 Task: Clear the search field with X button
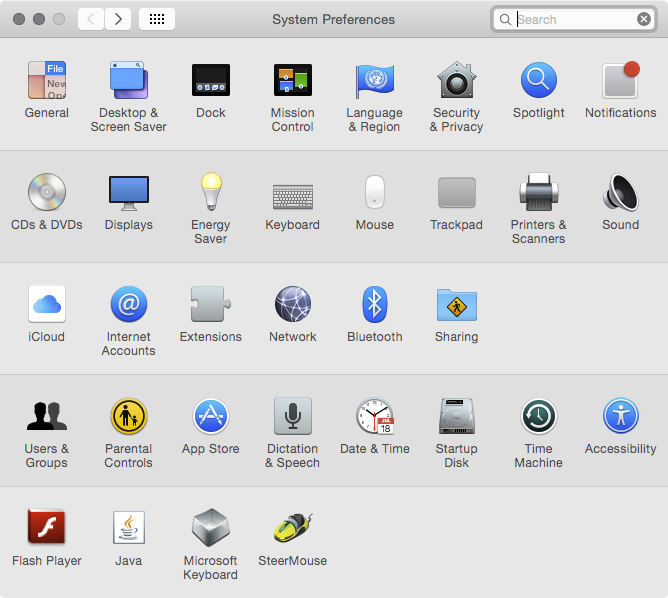644,19
